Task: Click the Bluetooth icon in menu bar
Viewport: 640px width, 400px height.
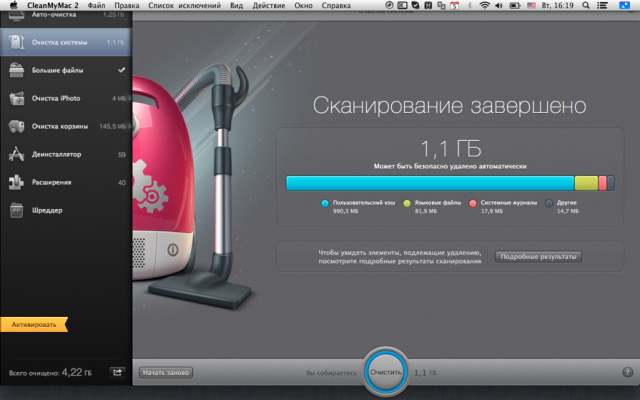Action: (469, 5)
